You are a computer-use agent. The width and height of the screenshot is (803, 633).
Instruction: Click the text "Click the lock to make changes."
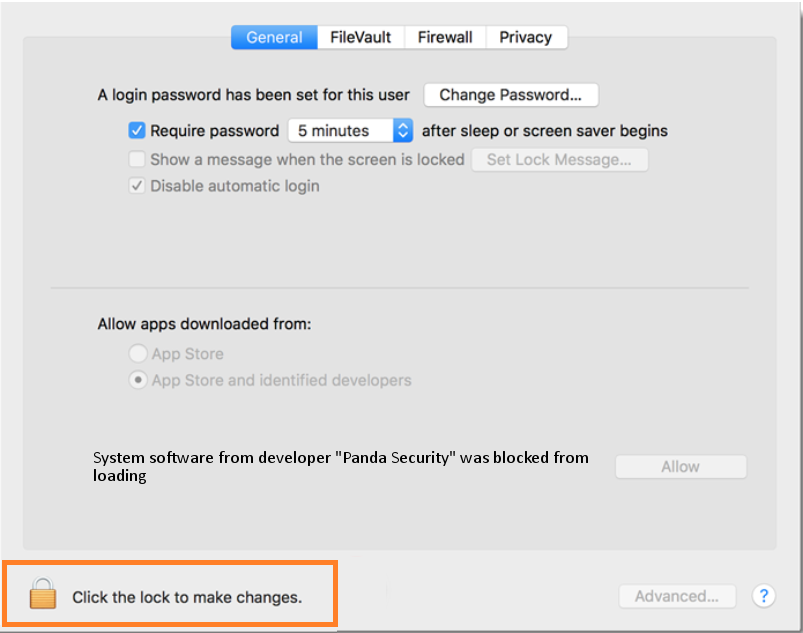[187, 597]
